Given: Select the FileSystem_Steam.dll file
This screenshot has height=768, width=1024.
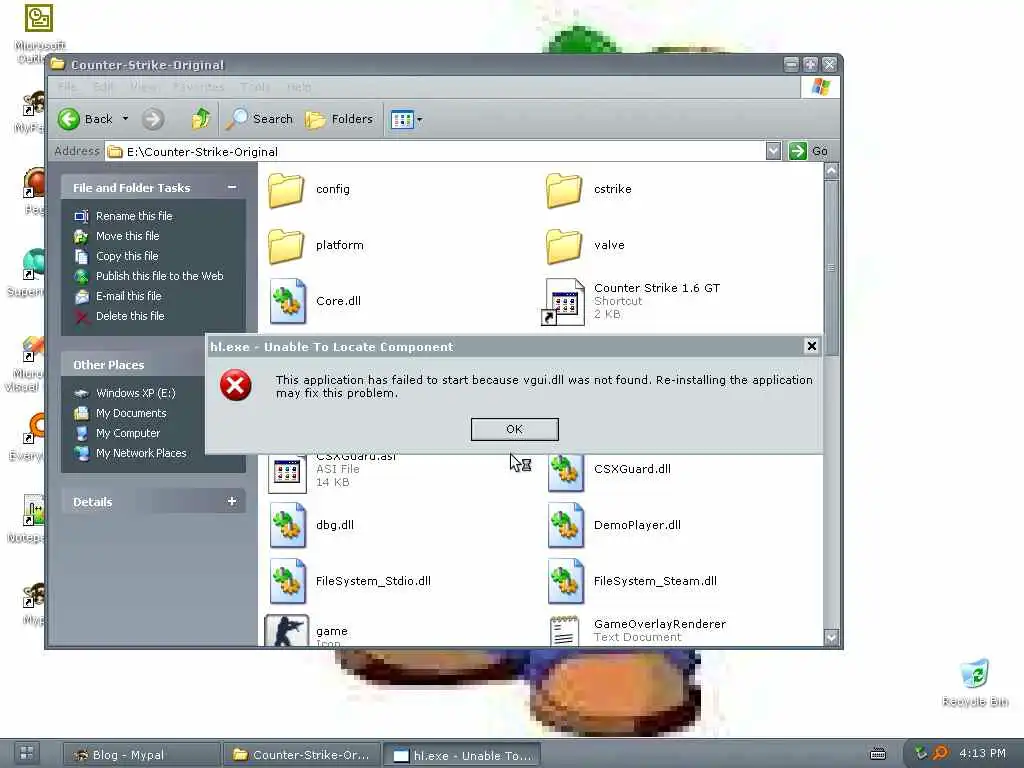Looking at the screenshot, I should tap(632, 581).
